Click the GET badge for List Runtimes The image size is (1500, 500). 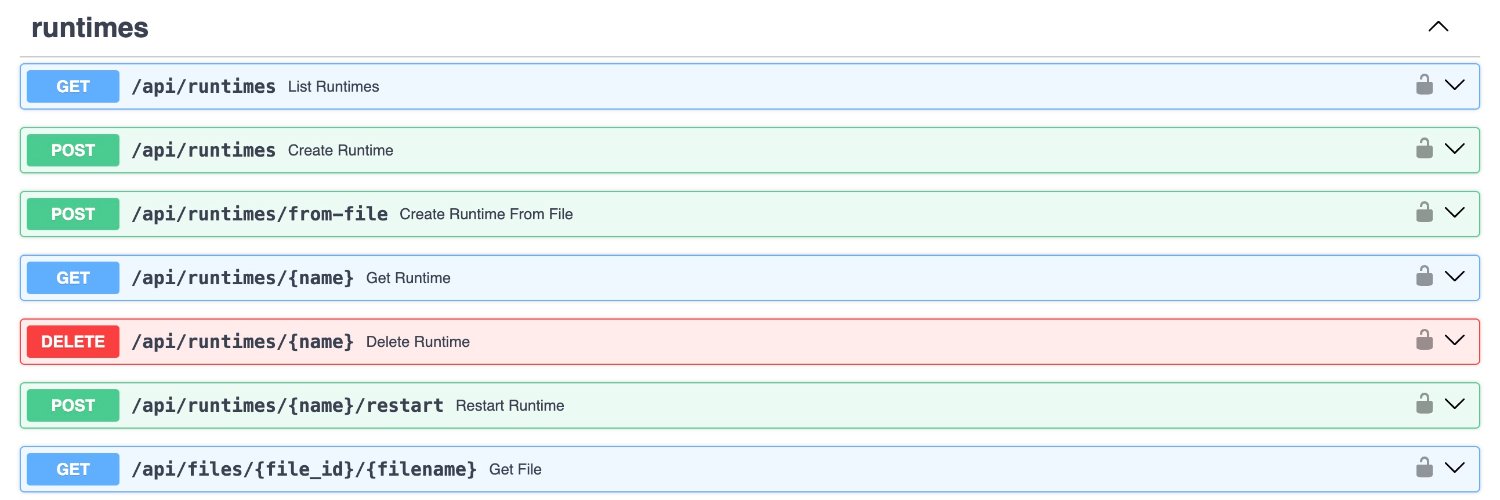click(x=73, y=86)
